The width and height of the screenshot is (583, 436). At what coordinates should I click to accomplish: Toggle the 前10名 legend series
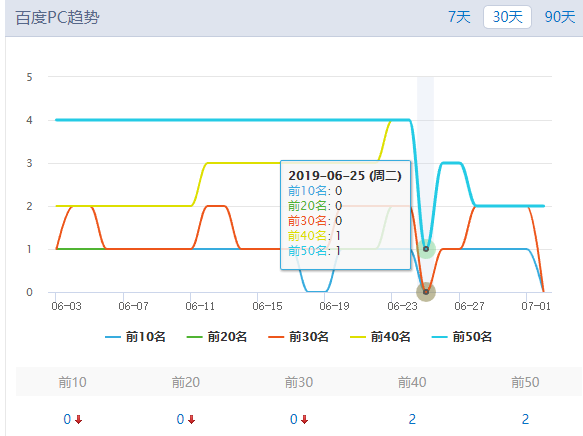coord(135,337)
